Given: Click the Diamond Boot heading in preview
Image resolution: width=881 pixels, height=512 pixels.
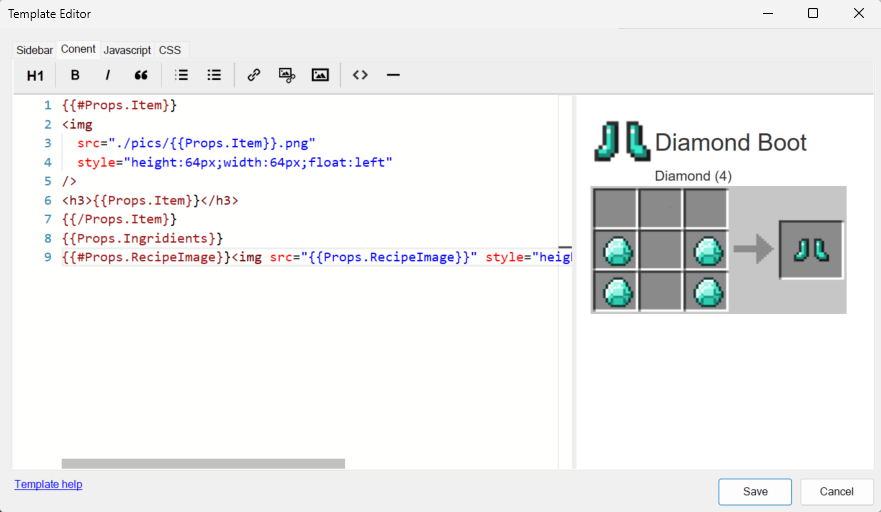Looking at the screenshot, I should point(730,143).
